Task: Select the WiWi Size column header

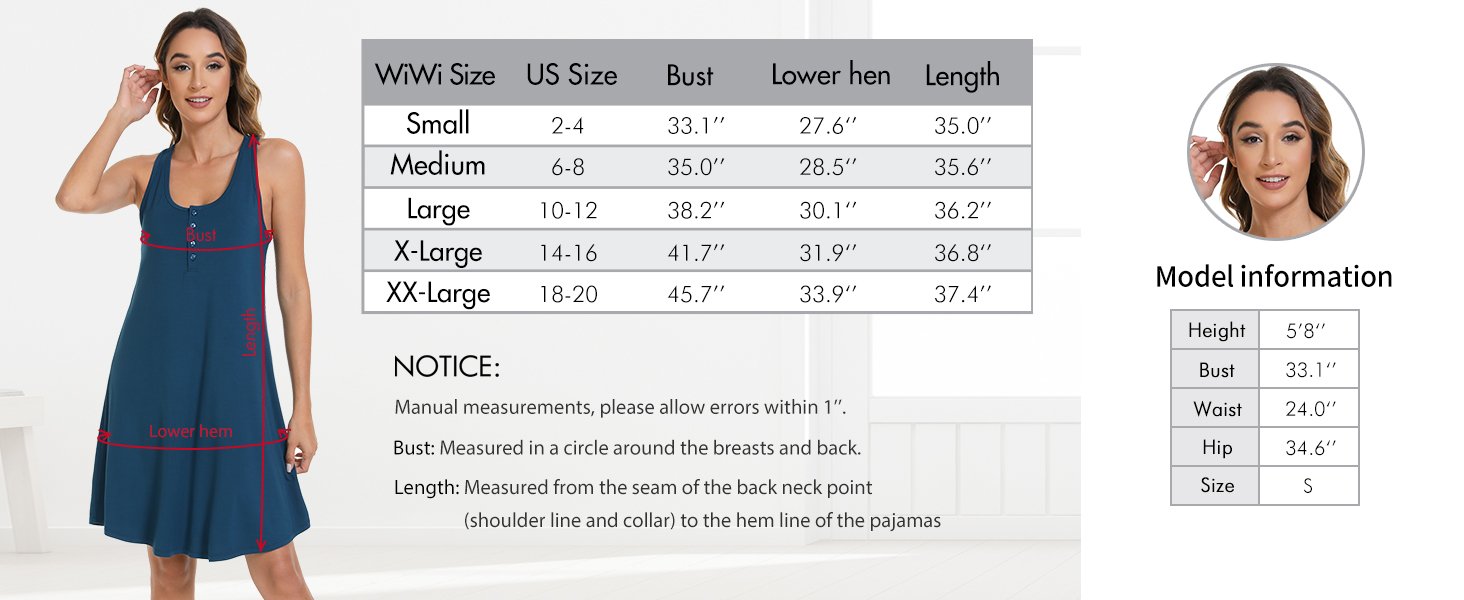Action: [x=435, y=75]
